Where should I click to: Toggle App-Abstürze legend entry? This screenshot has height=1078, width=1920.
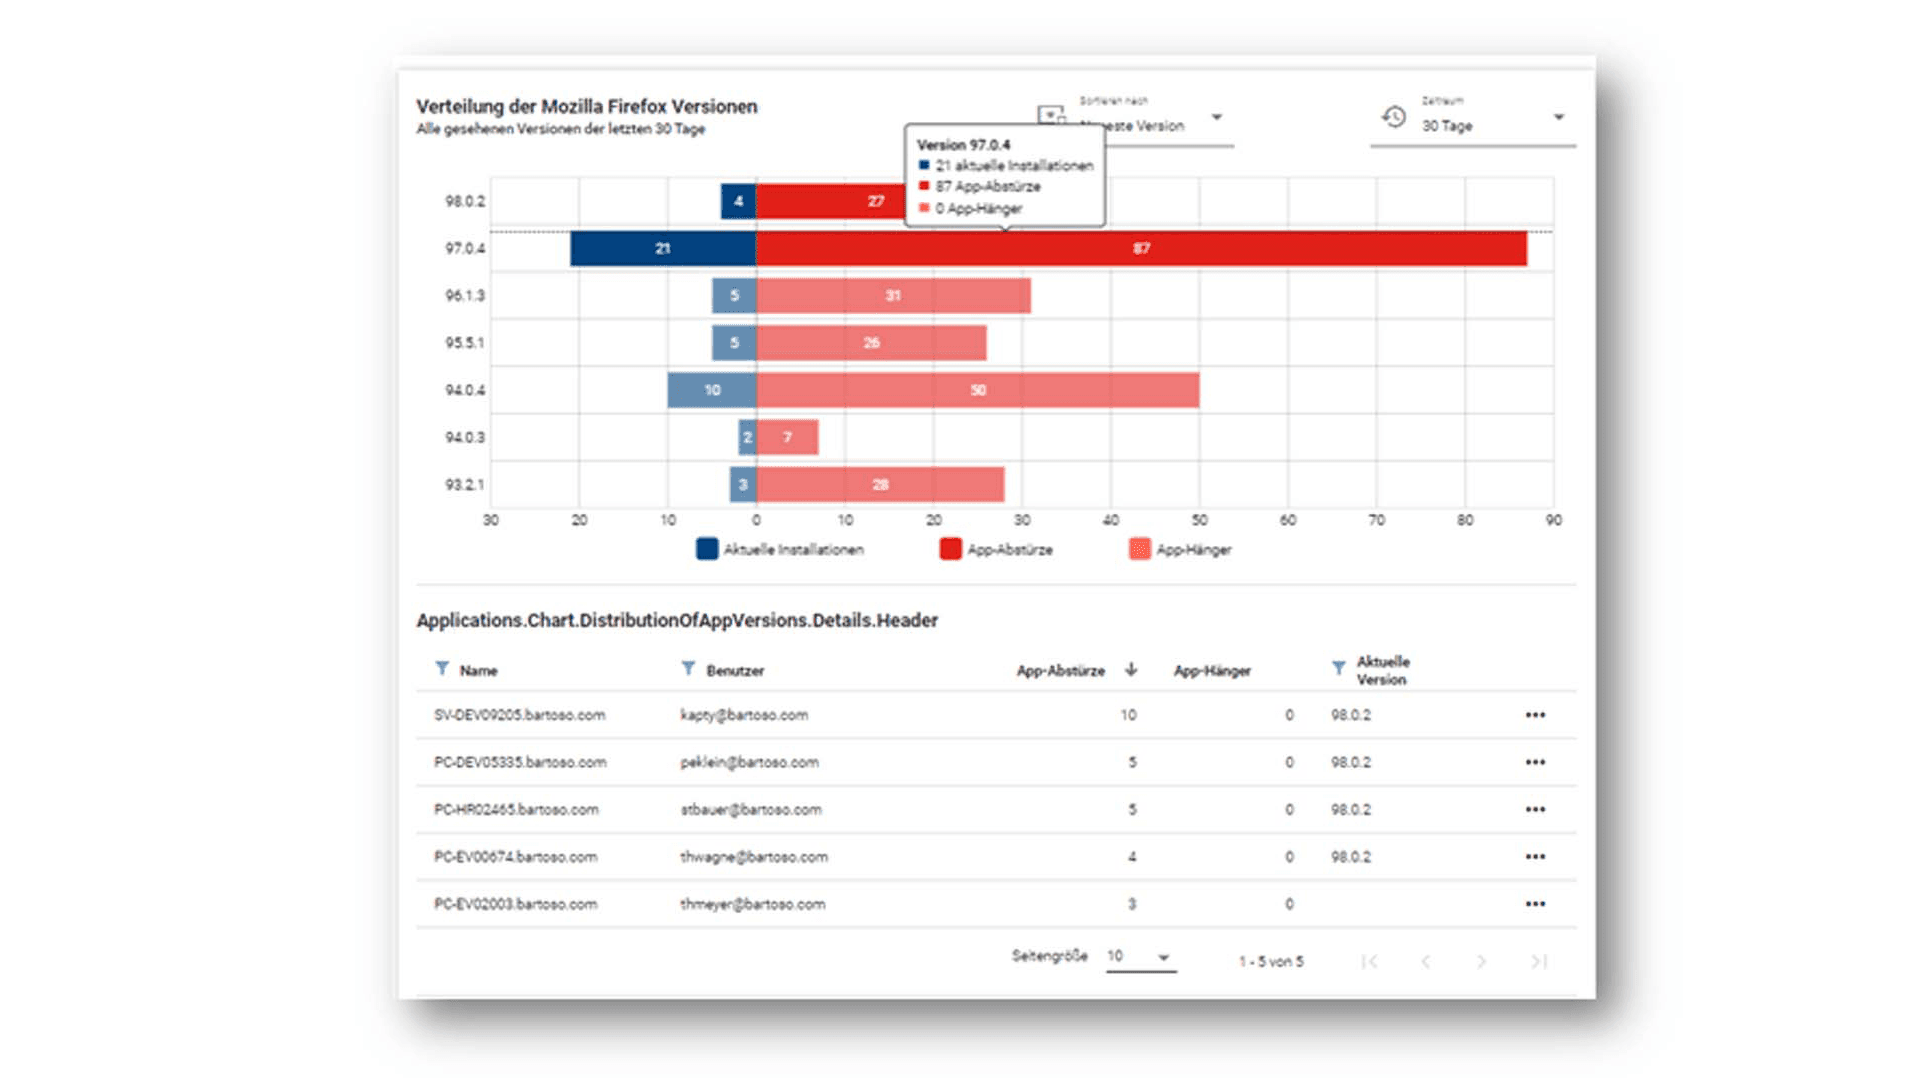(996, 549)
